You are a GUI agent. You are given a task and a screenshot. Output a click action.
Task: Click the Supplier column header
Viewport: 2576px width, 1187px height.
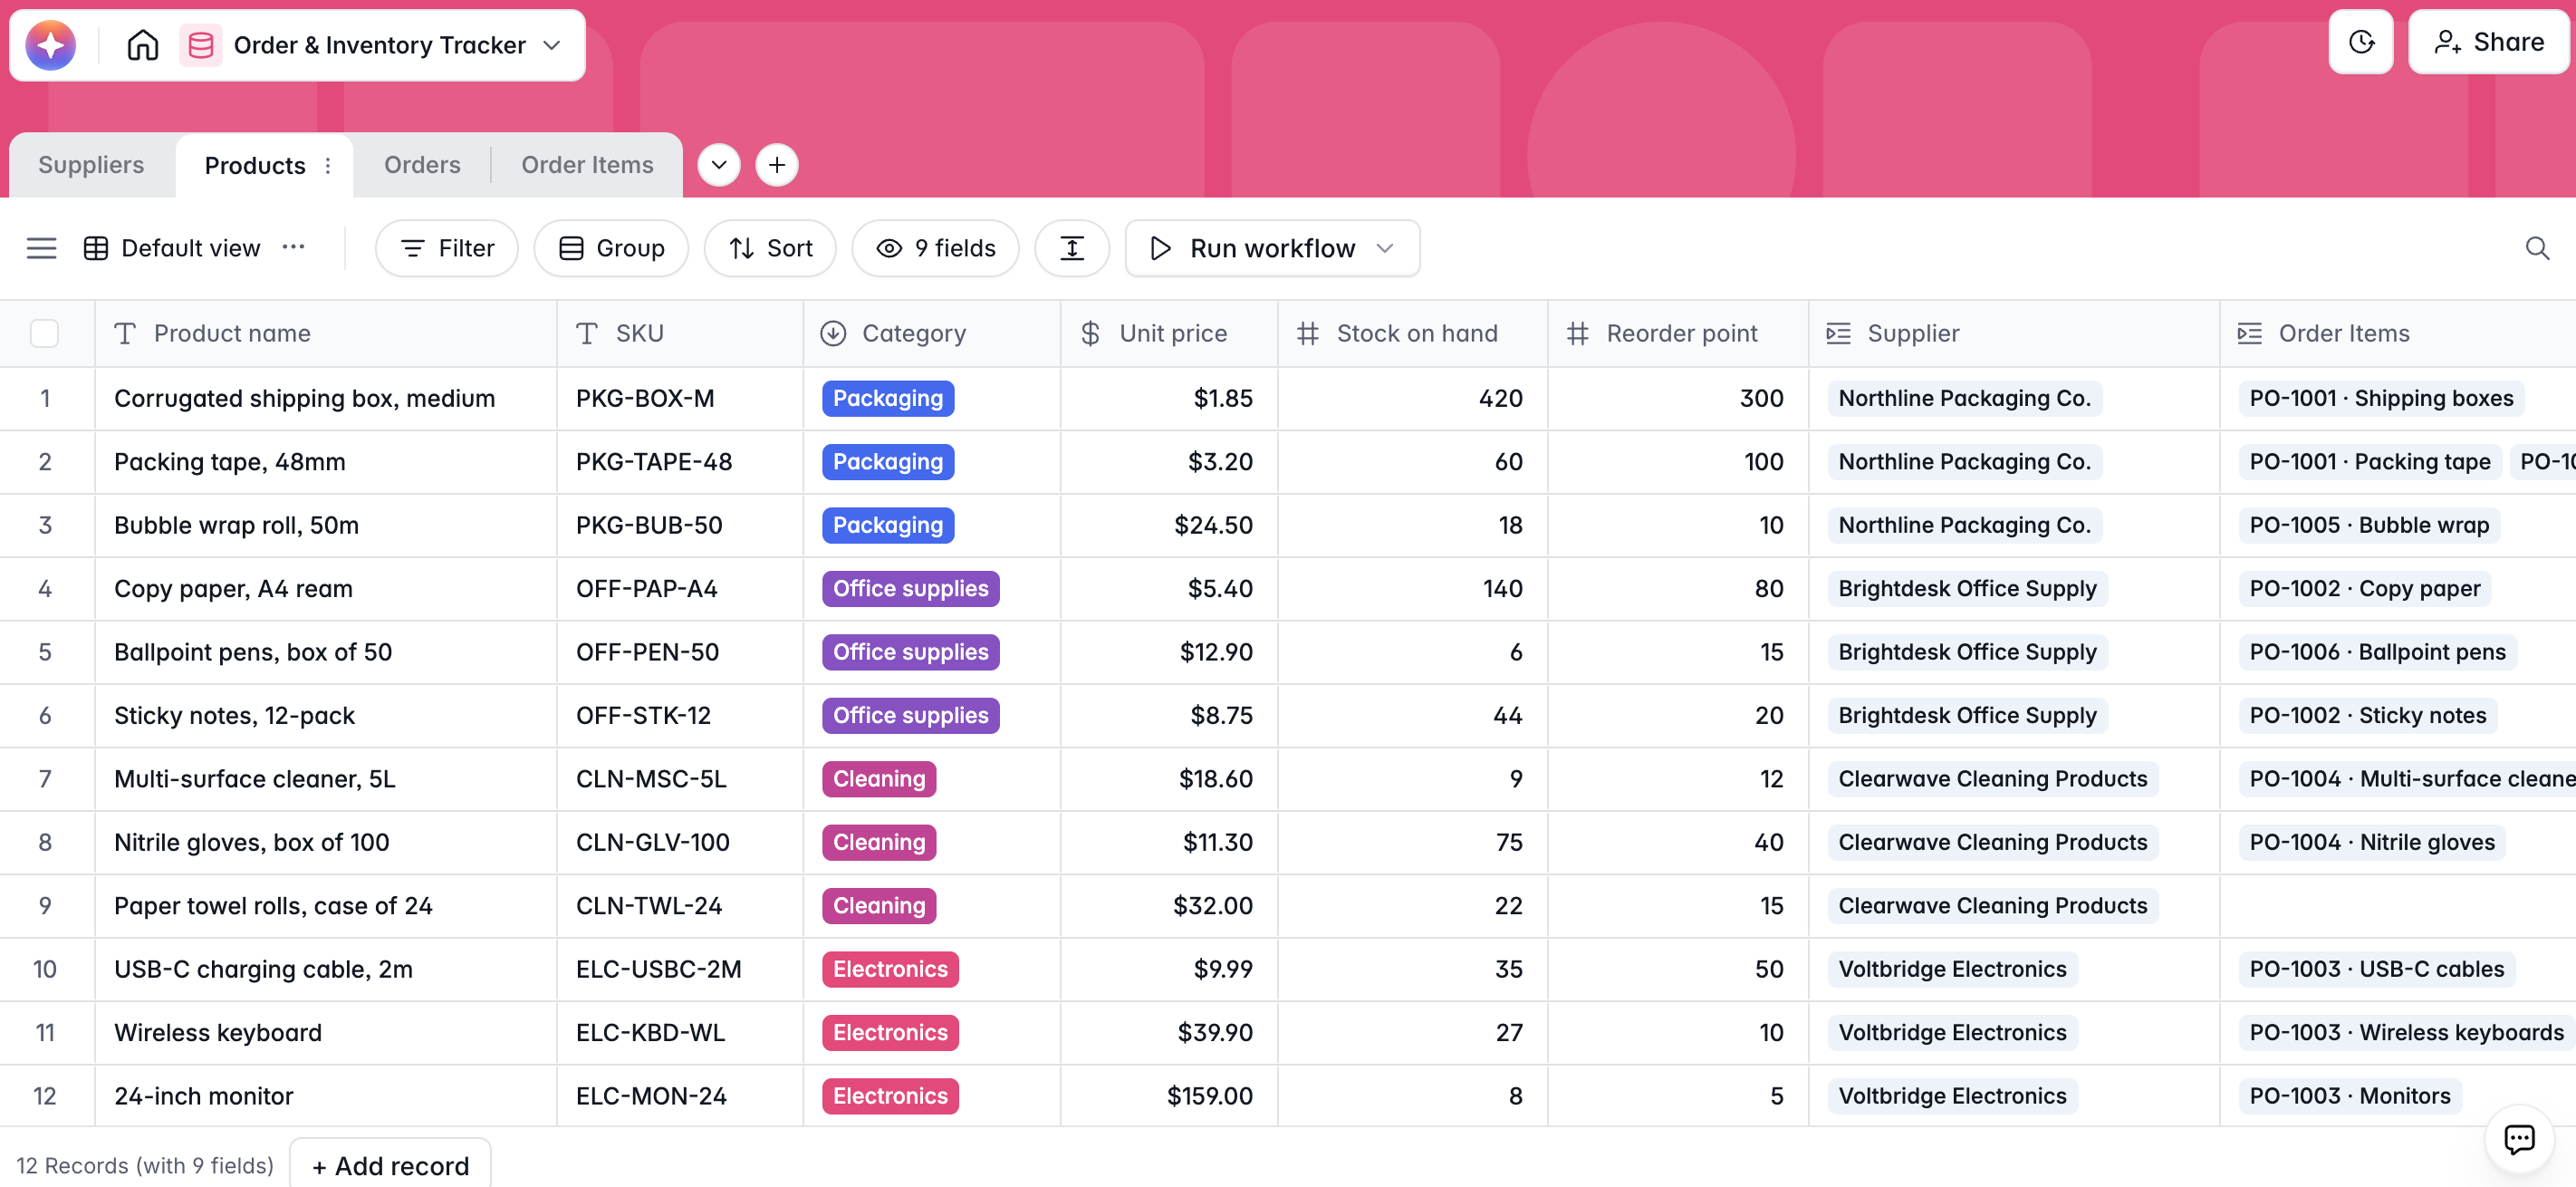tap(2013, 333)
